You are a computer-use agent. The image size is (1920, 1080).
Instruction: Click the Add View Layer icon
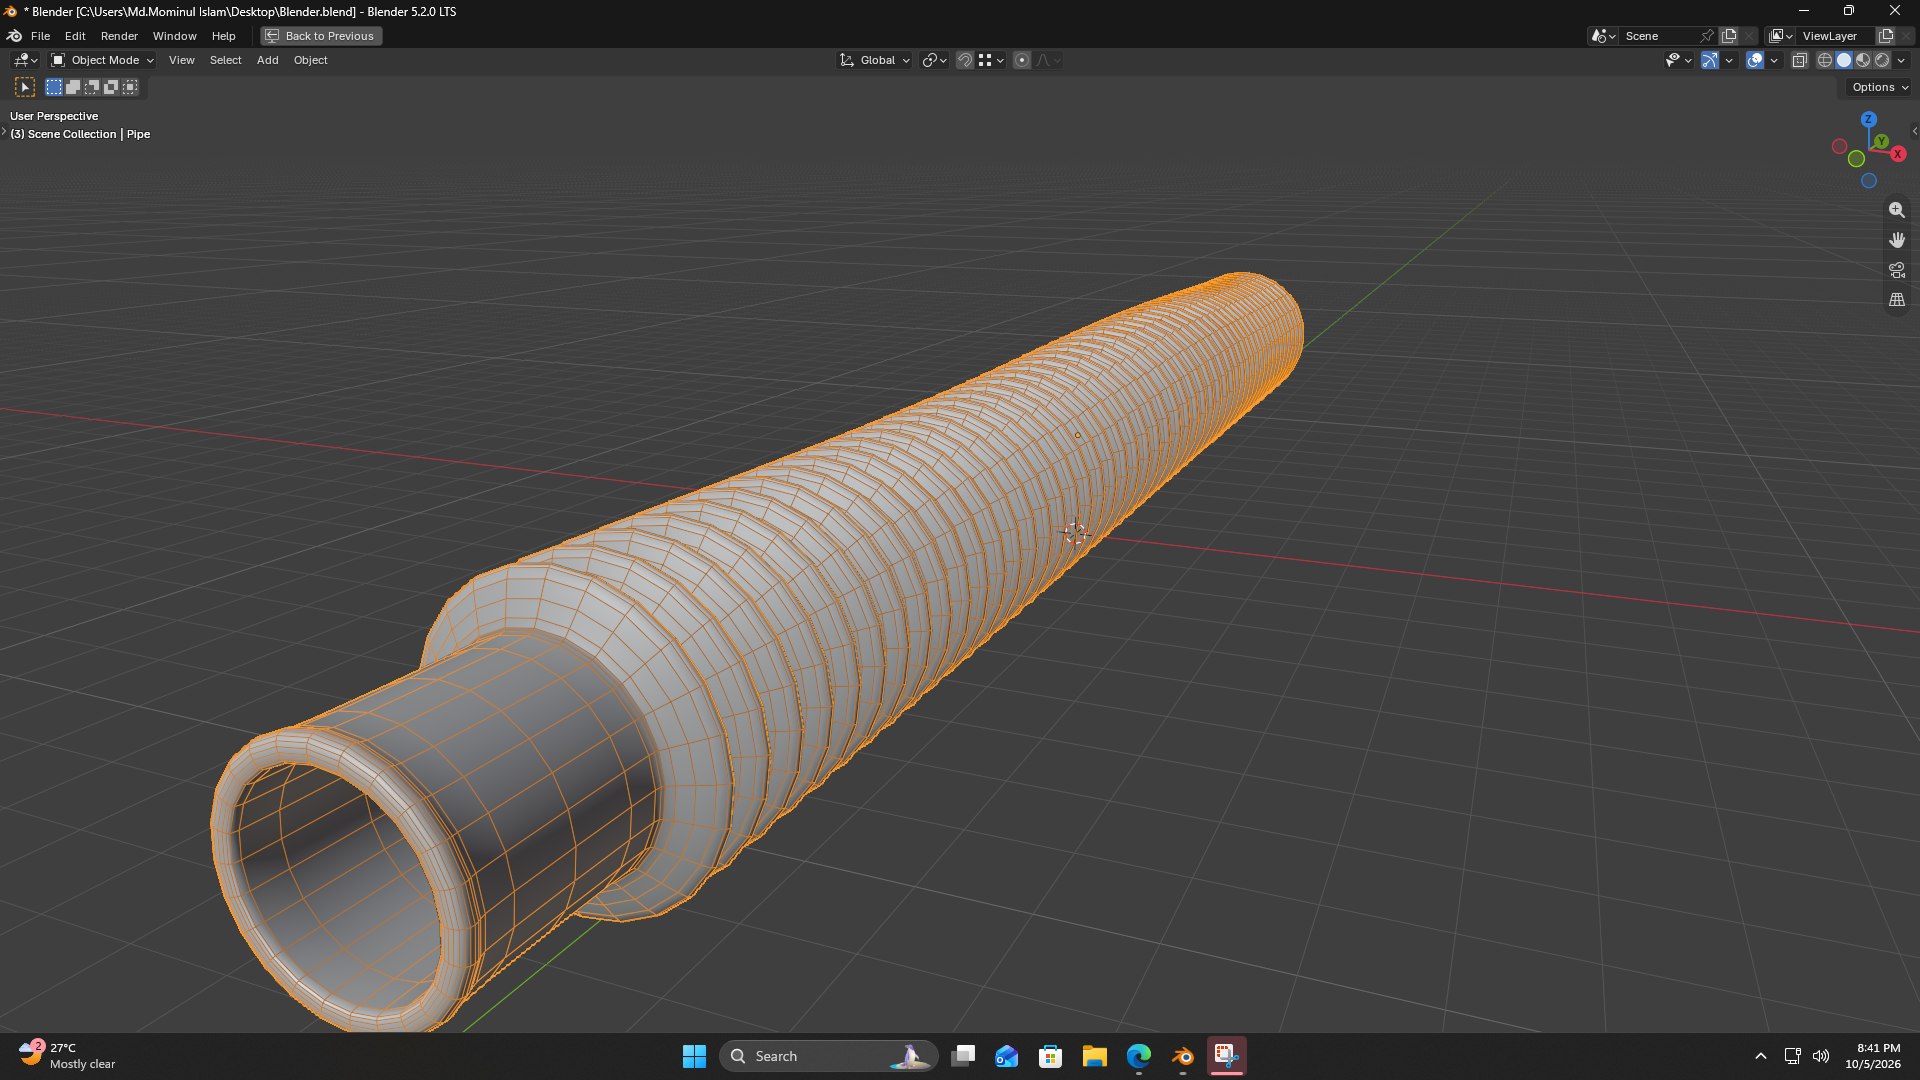[1886, 36]
